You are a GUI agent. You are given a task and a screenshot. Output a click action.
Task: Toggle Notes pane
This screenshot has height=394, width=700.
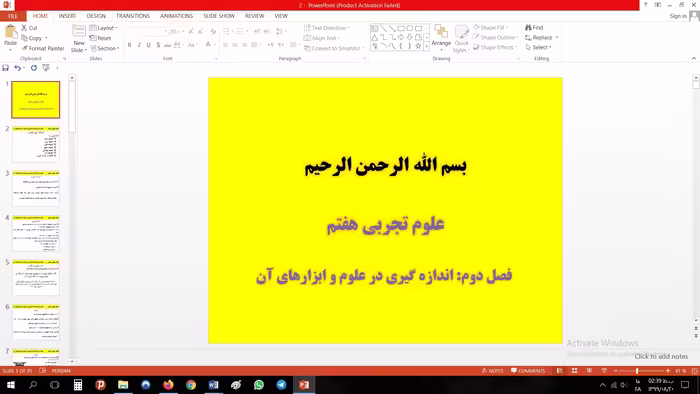click(x=492, y=371)
